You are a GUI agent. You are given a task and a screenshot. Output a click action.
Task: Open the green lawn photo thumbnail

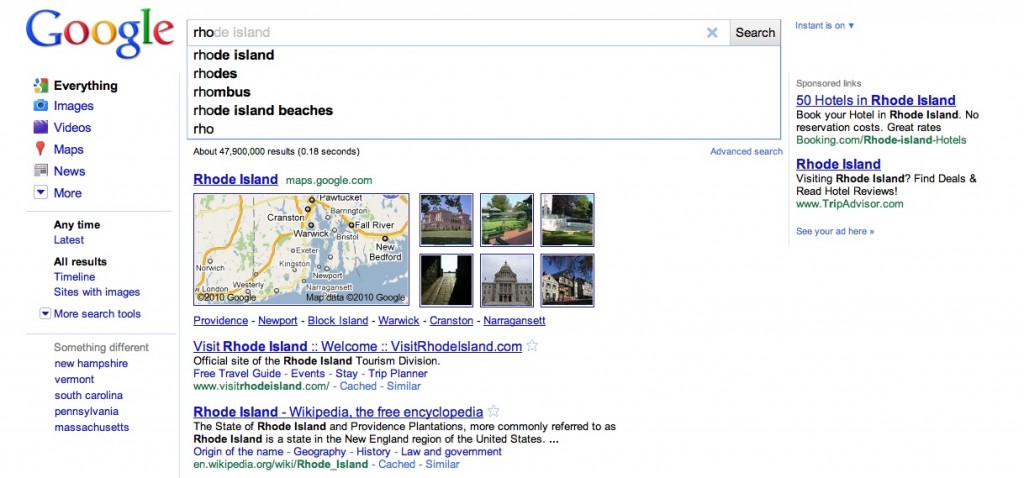coord(507,219)
